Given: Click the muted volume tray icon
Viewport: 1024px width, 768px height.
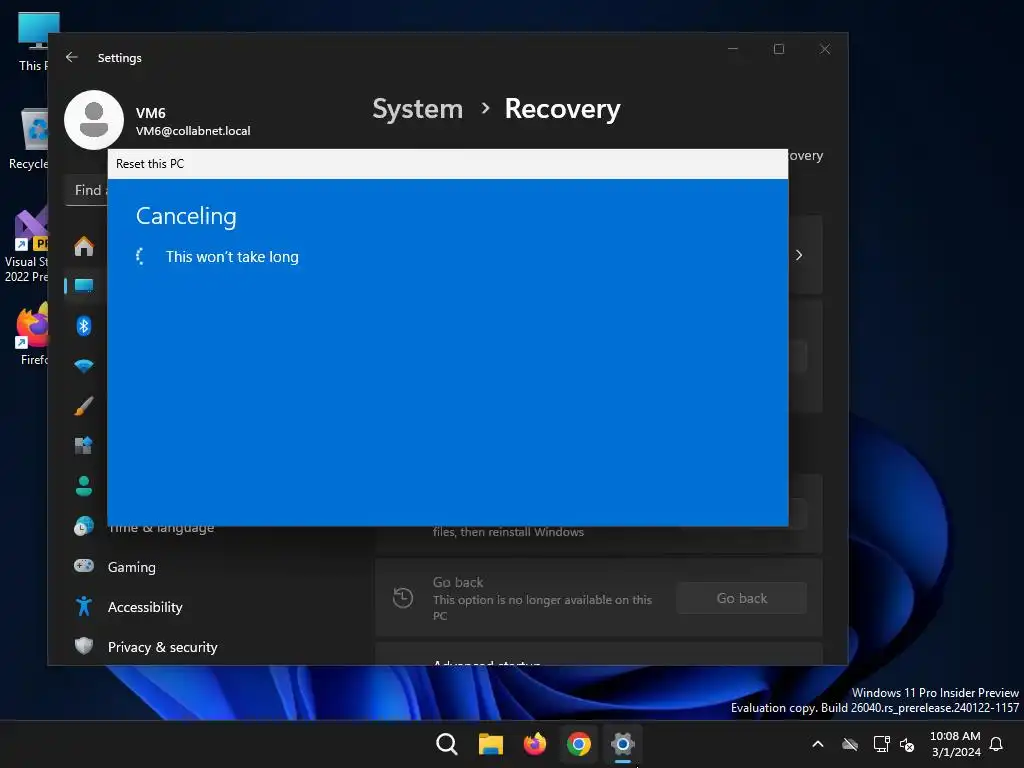Looking at the screenshot, I should click(x=907, y=744).
